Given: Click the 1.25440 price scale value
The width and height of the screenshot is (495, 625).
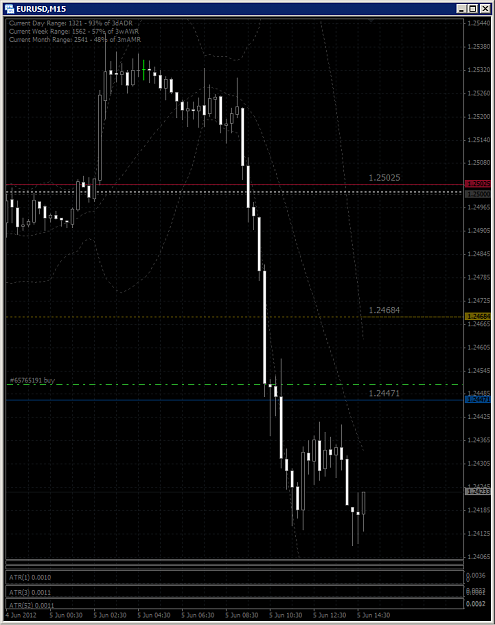Looking at the screenshot, I should coord(479,24).
